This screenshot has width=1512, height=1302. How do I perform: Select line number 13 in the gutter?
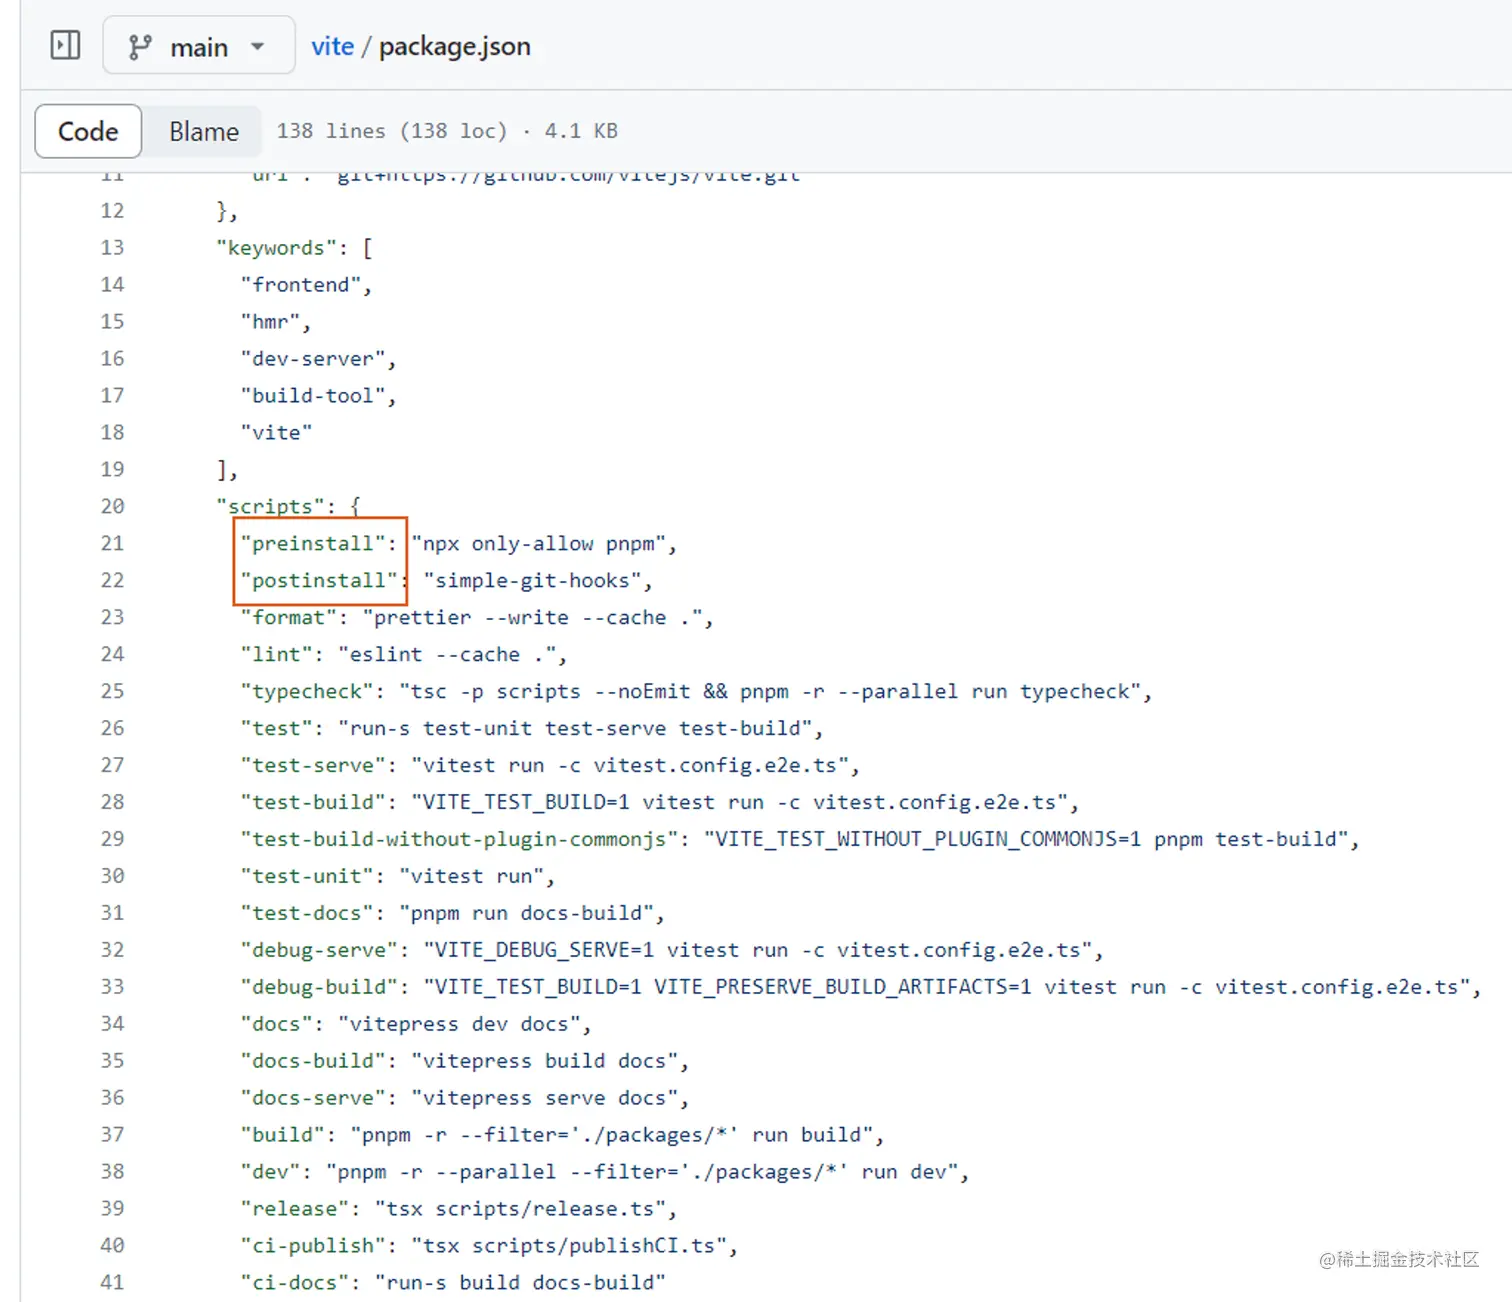pos(112,247)
